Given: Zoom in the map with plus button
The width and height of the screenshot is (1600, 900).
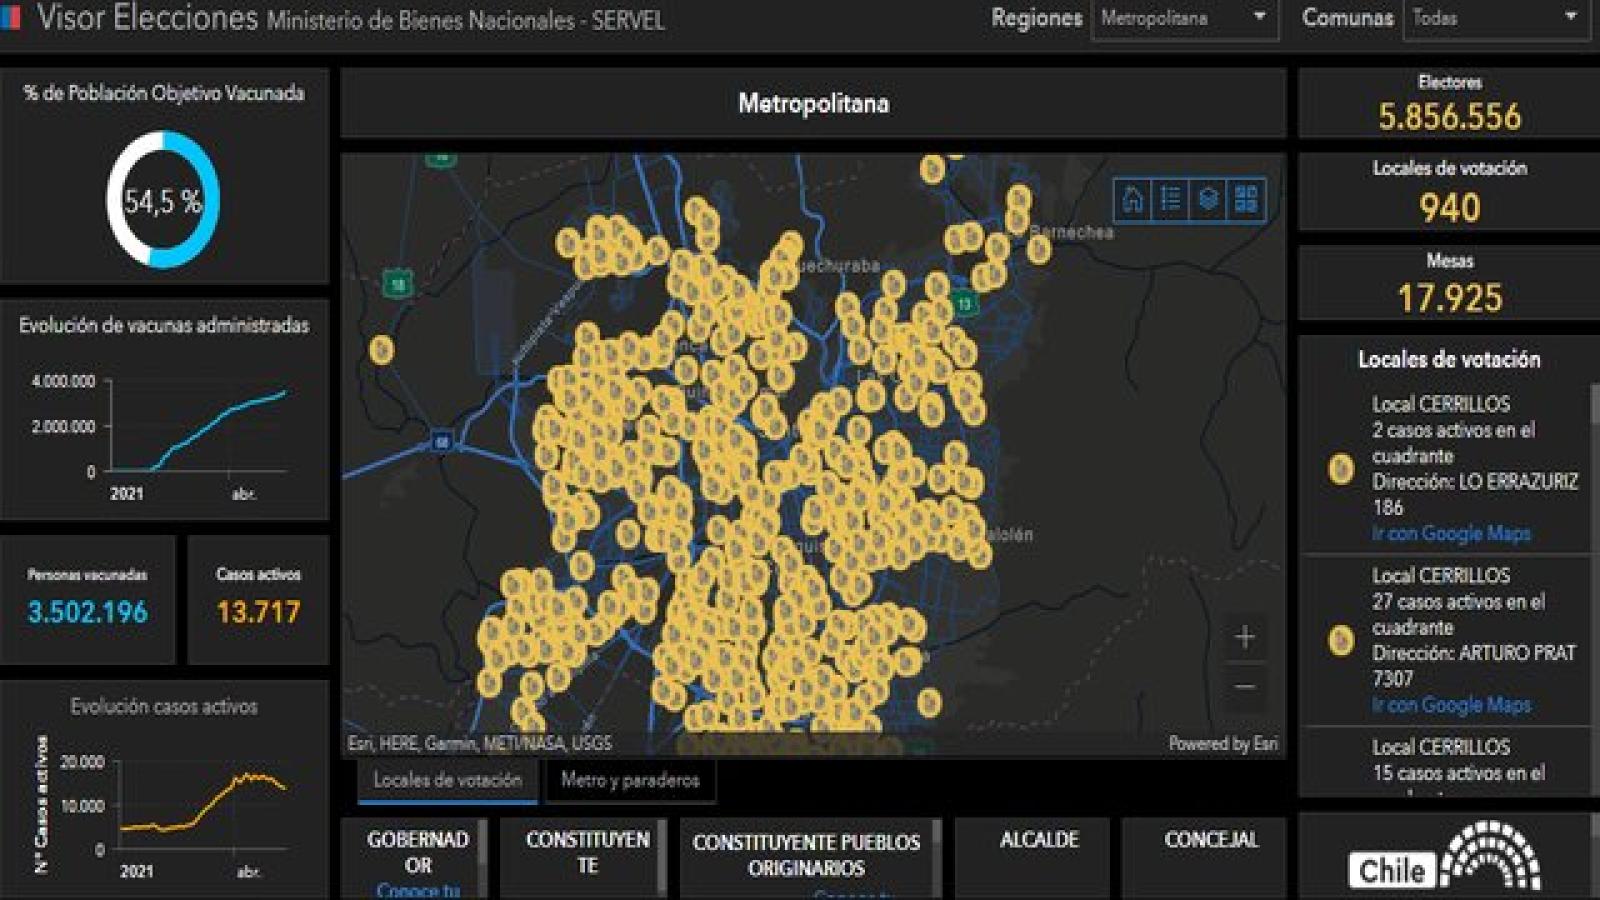Looking at the screenshot, I should (x=1245, y=637).
